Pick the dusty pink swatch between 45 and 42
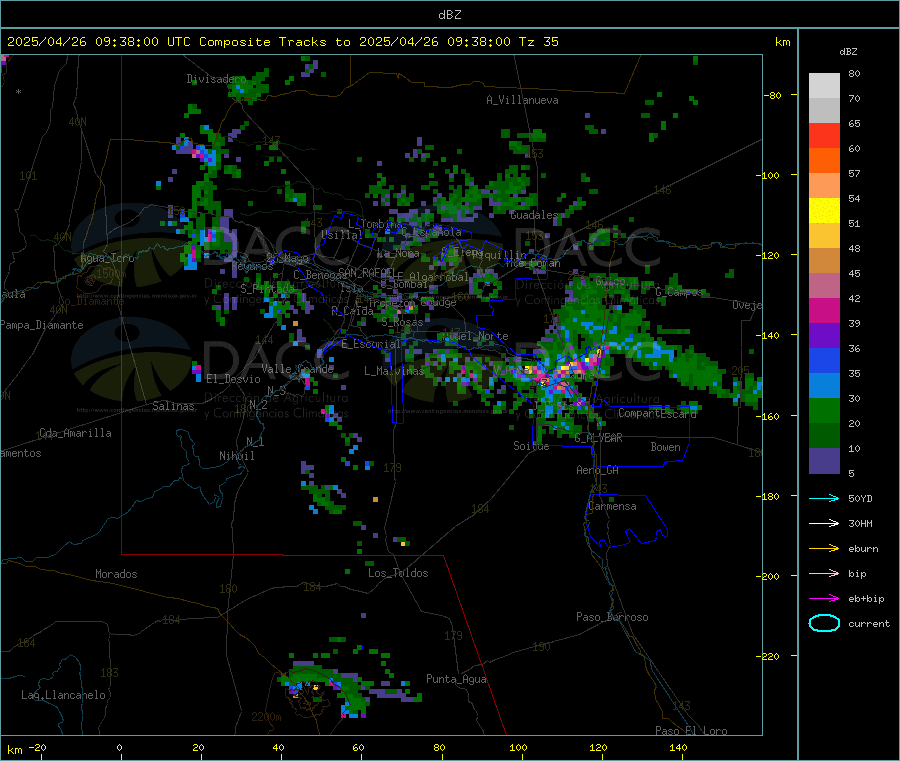Viewport: 900px width, 761px height. pos(824,286)
